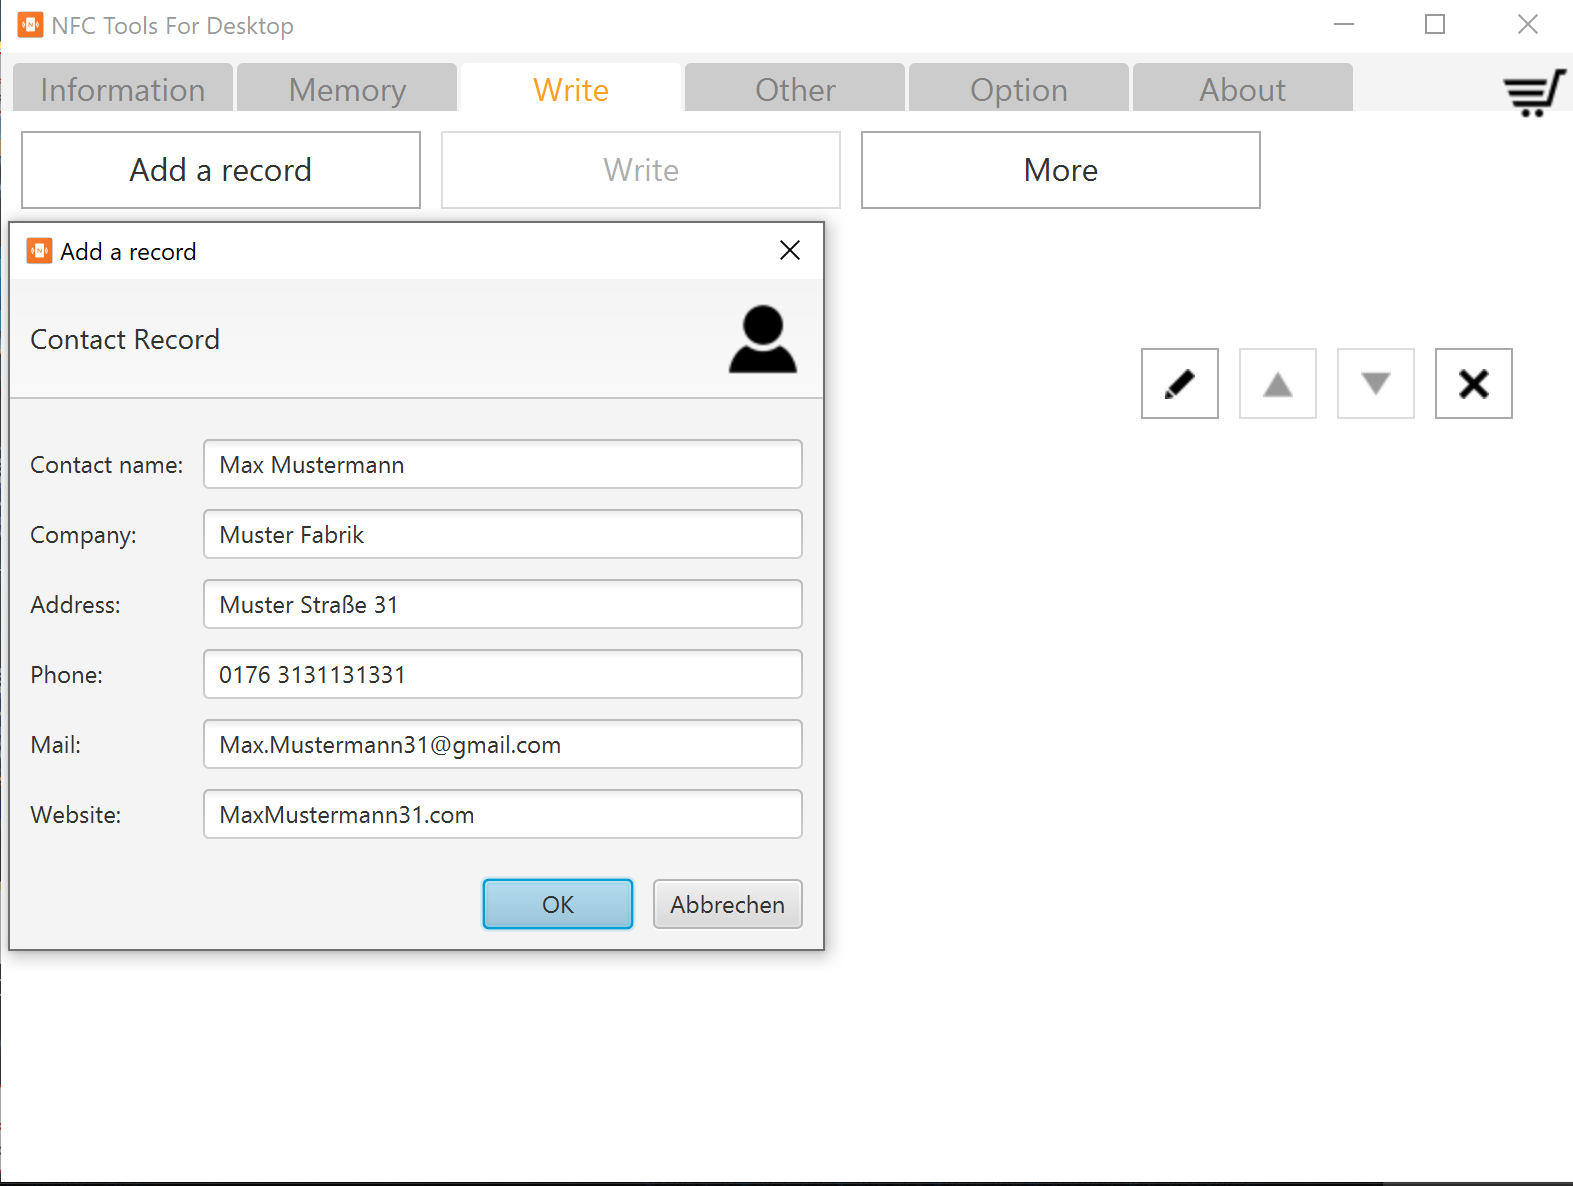Click the pencil edit record icon
This screenshot has width=1573, height=1186.
[1179, 384]
